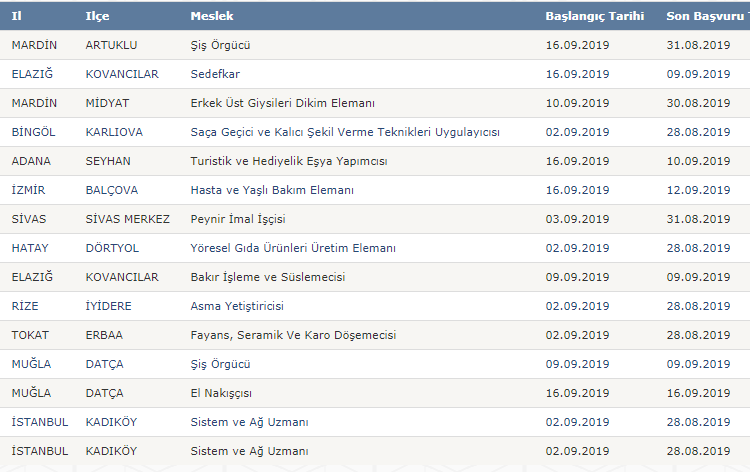Viewport: 750px width, 472px height.
Task: Click the Son Başvuru column header
Action: pos(707,16)
